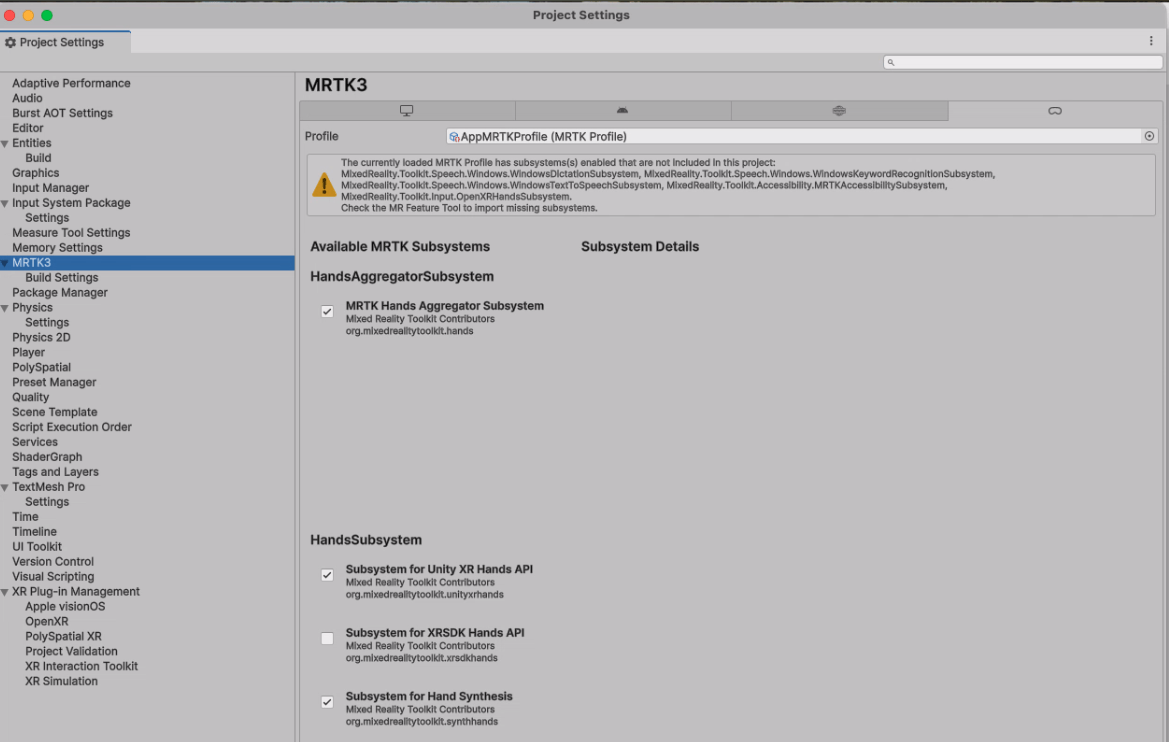This screenshot has height=742, width=1169.
Task: Select the visionOS headset platform tab
Action: (1055, 110)
